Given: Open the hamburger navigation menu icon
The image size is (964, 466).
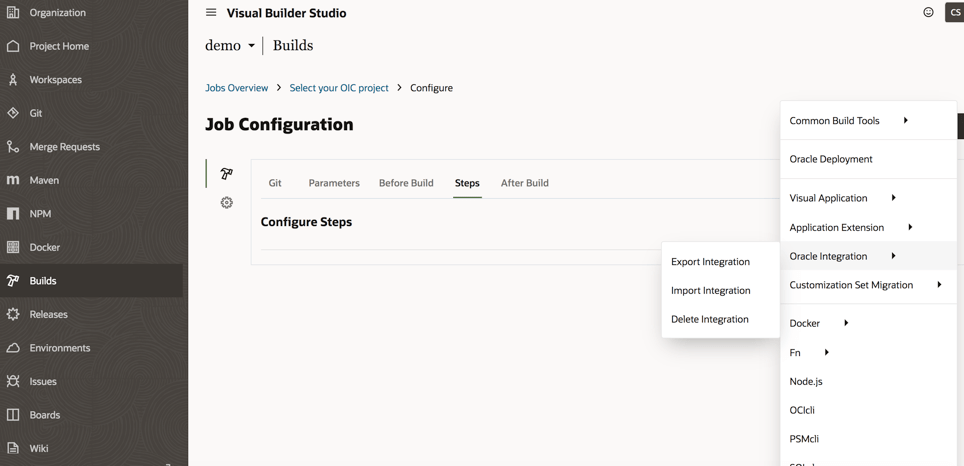Looking at the screenshot, I should [211, 13].
